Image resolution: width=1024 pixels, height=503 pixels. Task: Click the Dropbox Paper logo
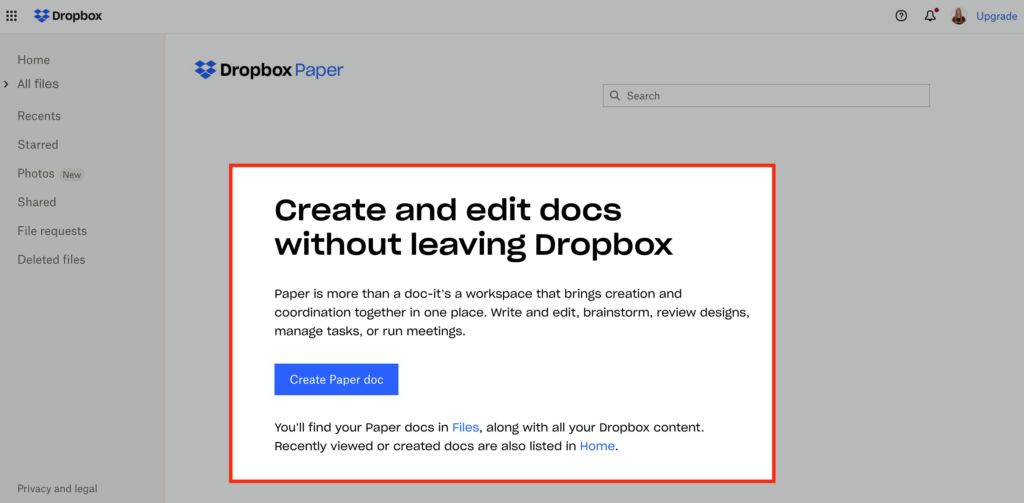point(269,70)
